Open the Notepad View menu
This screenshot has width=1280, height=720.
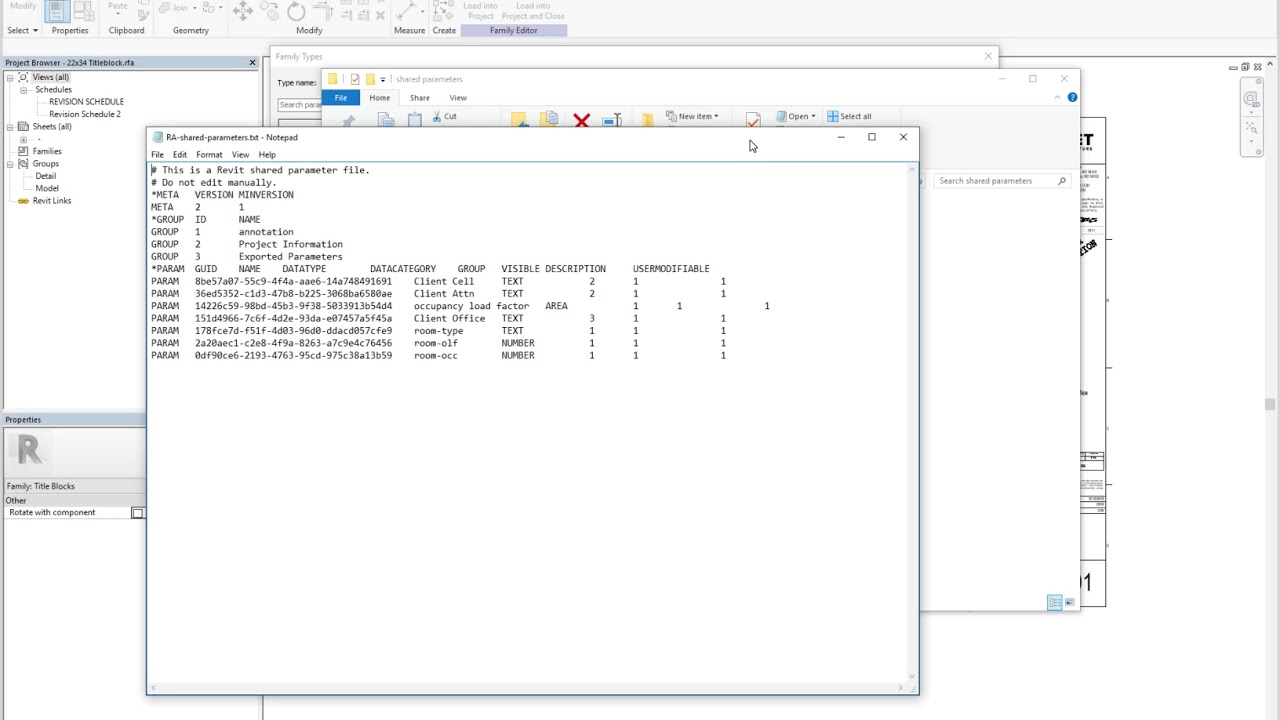(240, 154)
